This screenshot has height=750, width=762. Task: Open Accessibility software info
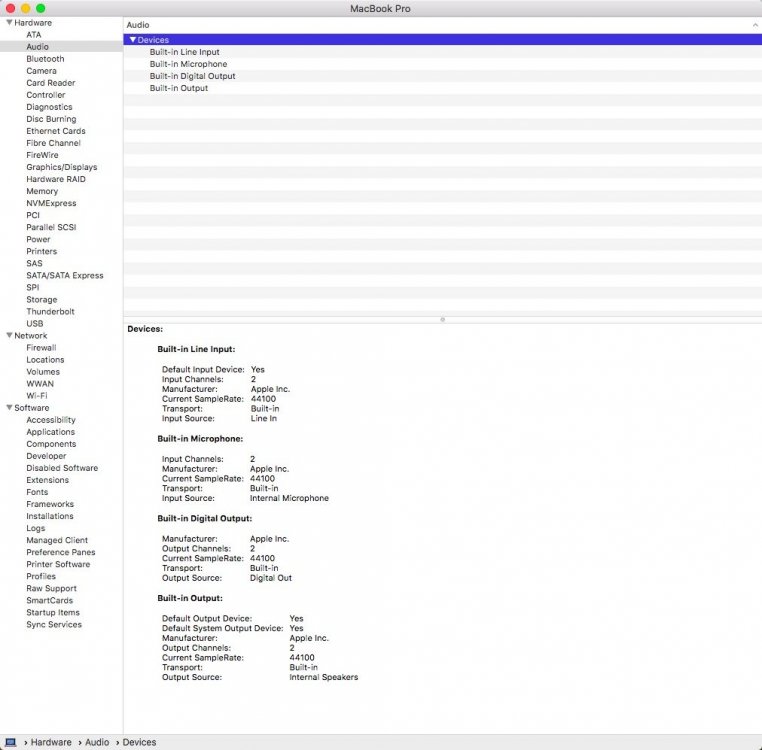pyautogui.click(x=51, y=420)
